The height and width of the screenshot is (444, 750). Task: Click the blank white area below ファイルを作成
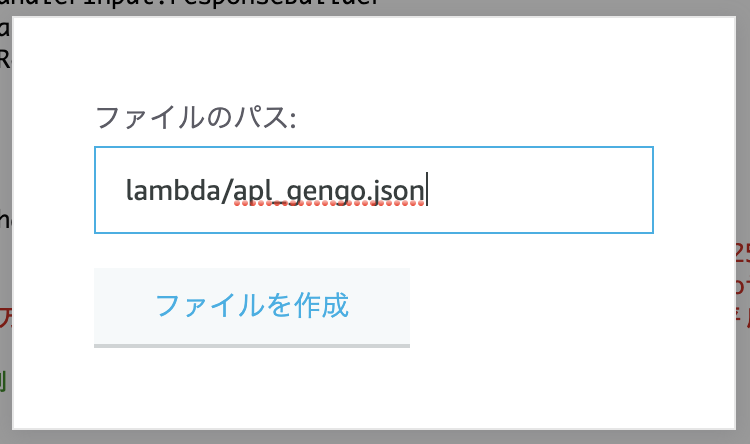(x=373, y=388)
